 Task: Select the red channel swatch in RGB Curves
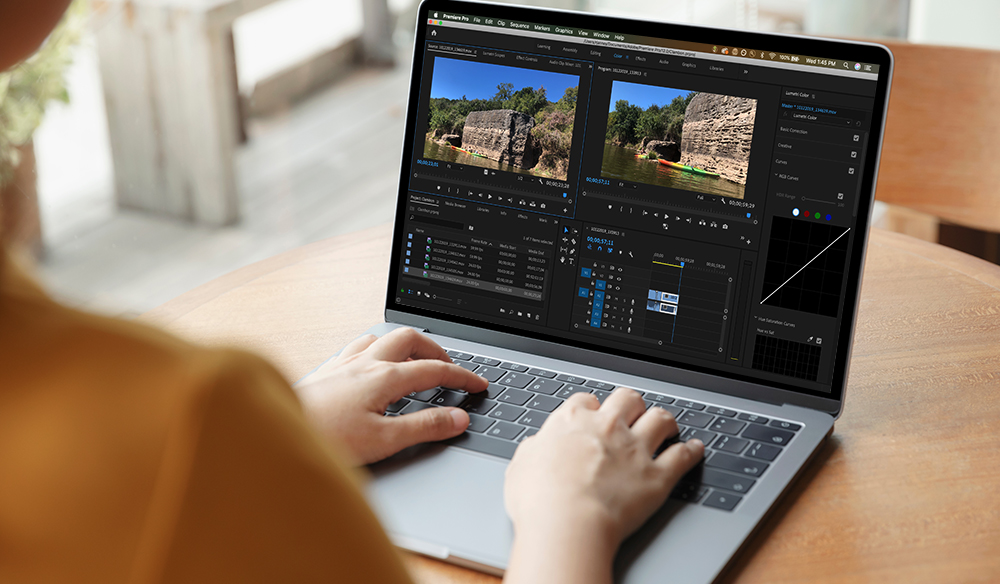[807, 213]
